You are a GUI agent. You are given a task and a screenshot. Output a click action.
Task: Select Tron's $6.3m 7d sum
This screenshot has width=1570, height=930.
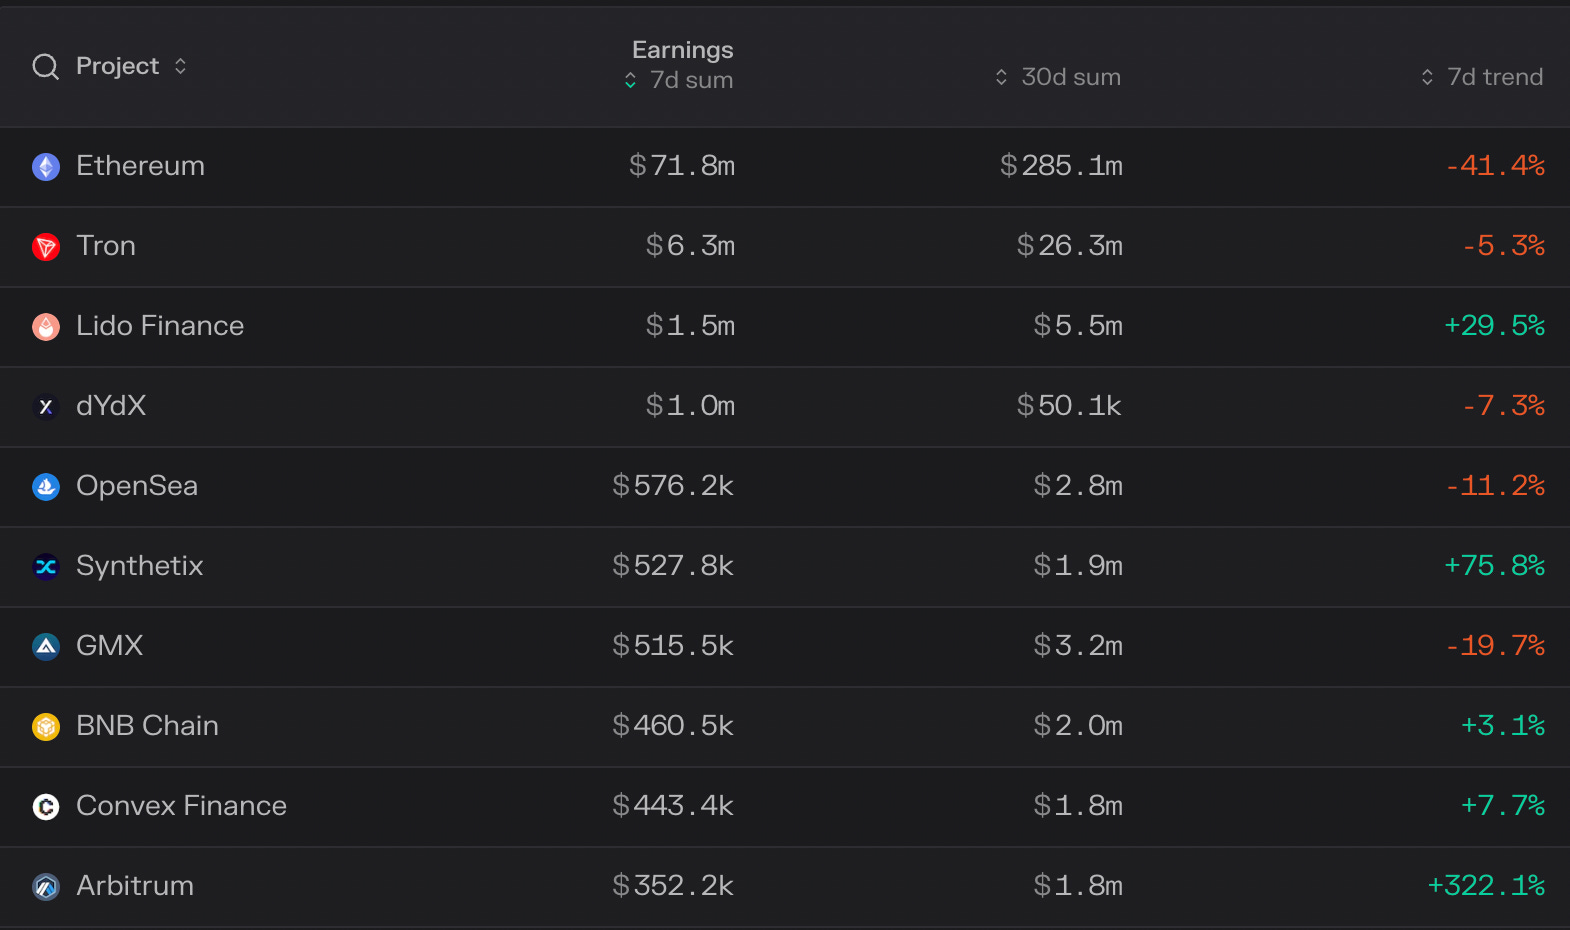coord(690,246)
